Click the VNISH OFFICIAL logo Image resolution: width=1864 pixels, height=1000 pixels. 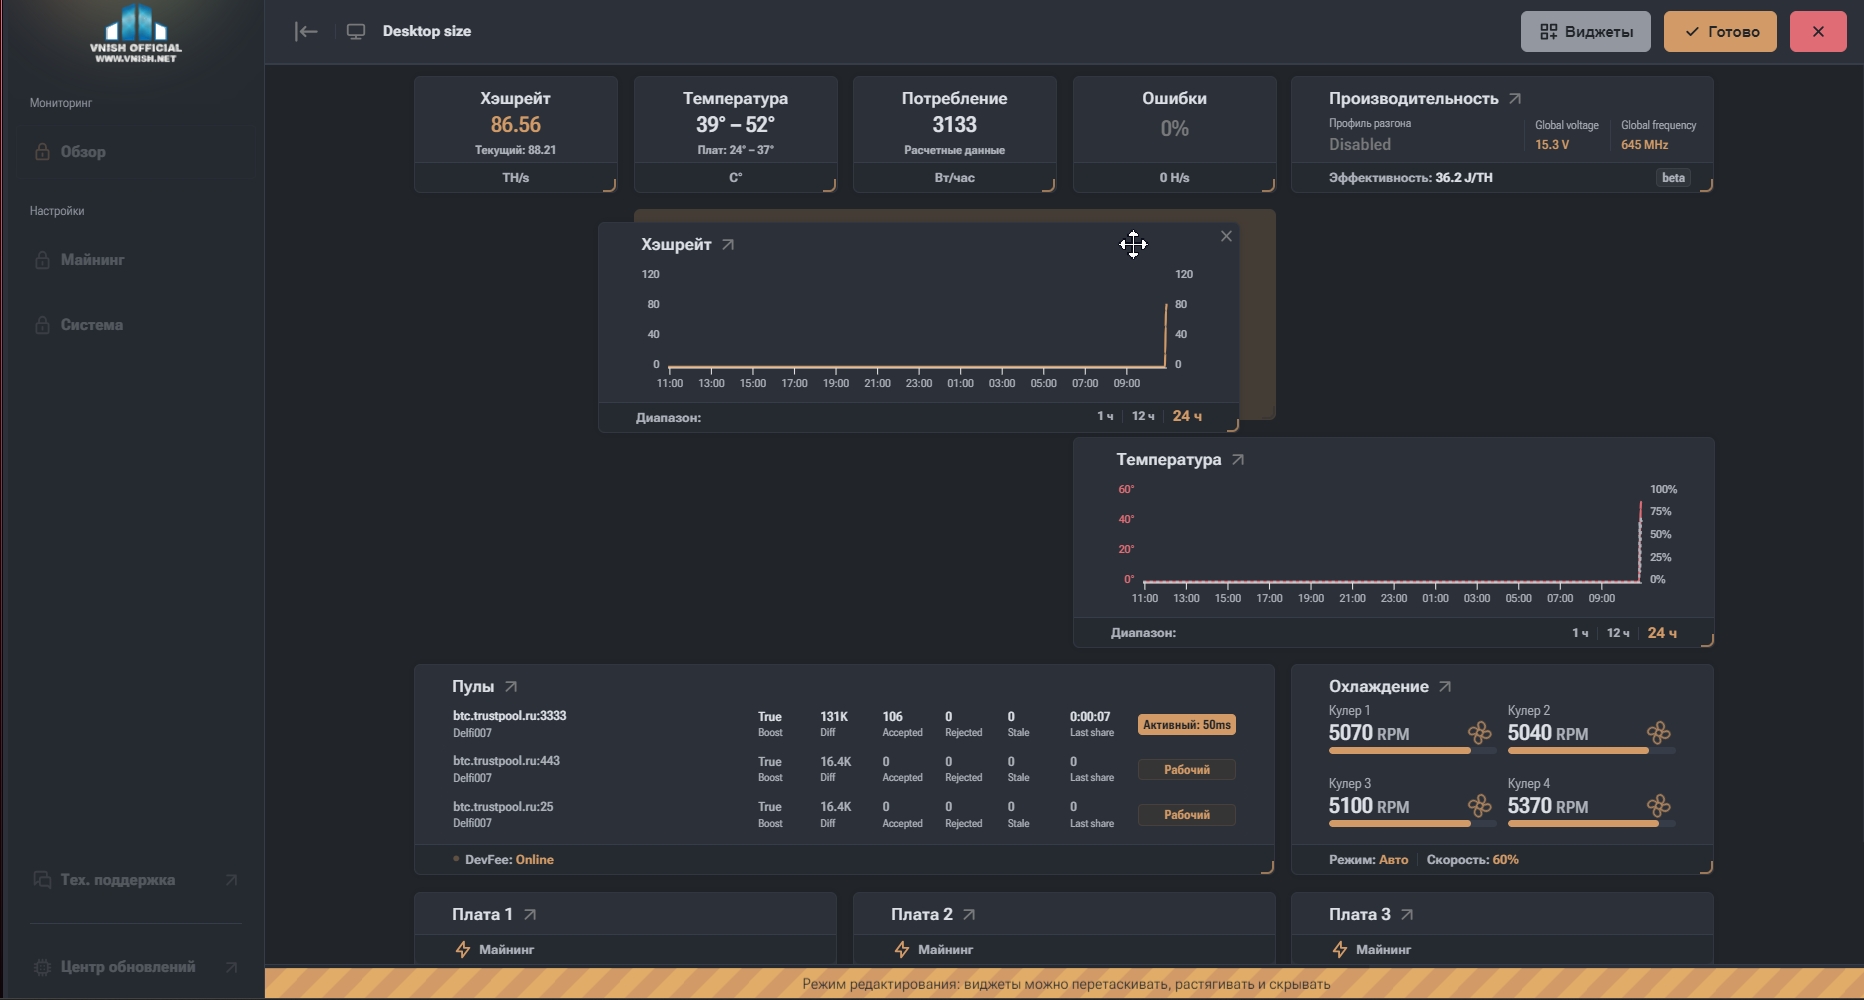tap(136, 33)
